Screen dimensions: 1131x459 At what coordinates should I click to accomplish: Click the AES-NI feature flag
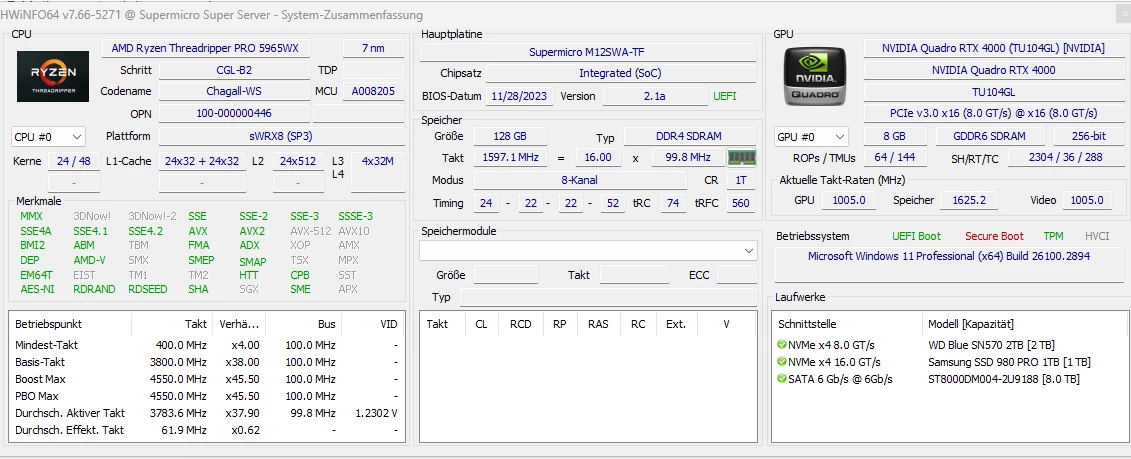37,289
